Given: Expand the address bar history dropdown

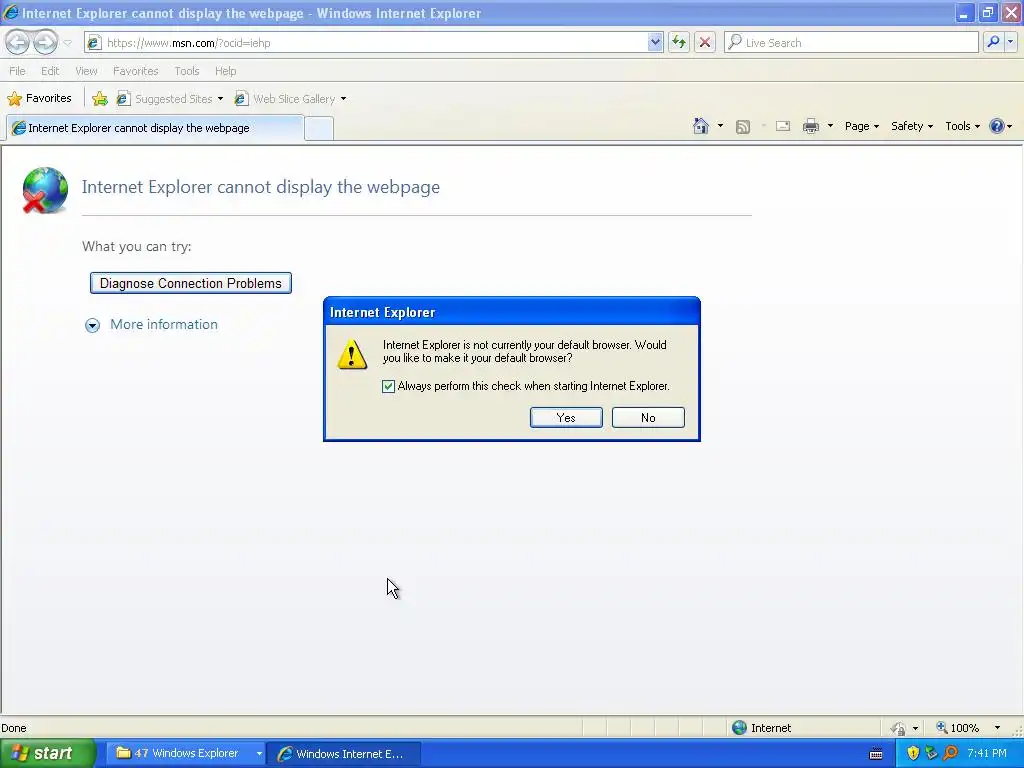Looking at the screenshot, I should click(x=655, y=43).
